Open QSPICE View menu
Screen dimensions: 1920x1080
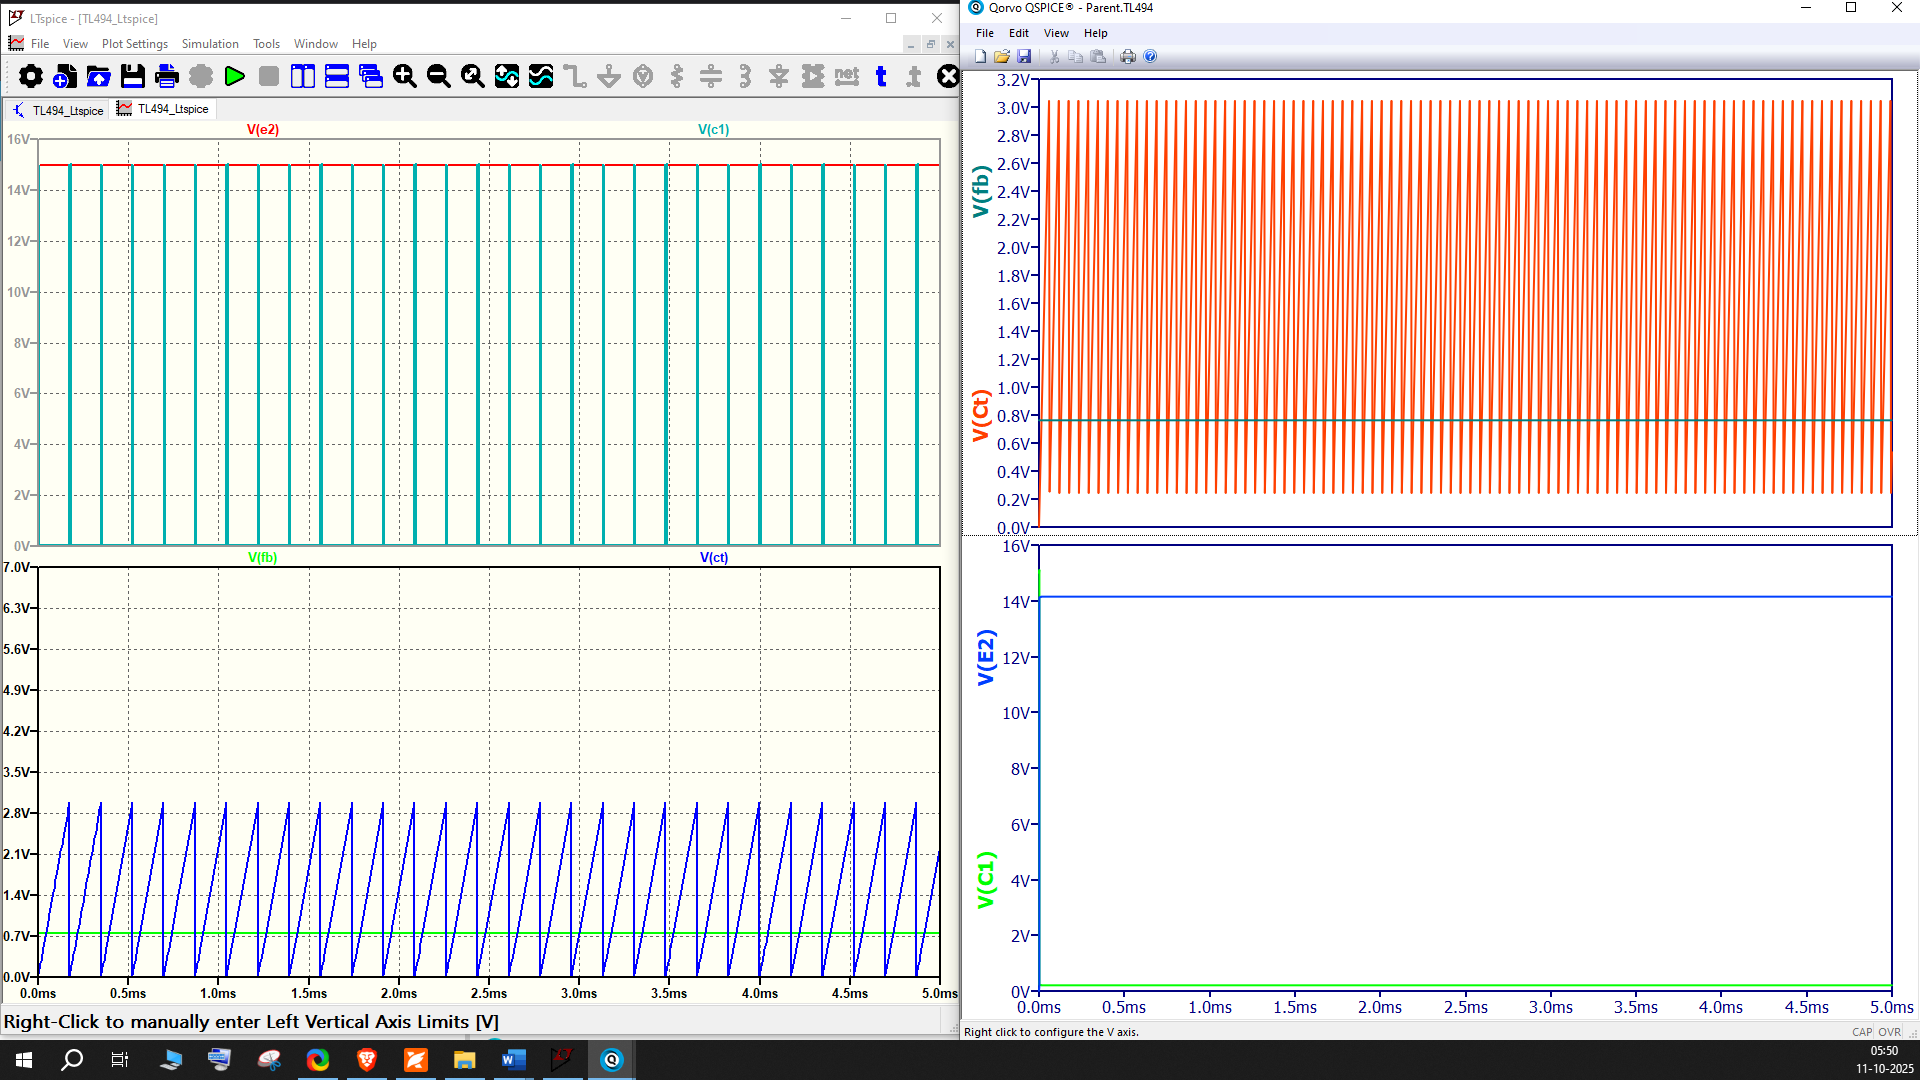click(x=1056, y=33)
